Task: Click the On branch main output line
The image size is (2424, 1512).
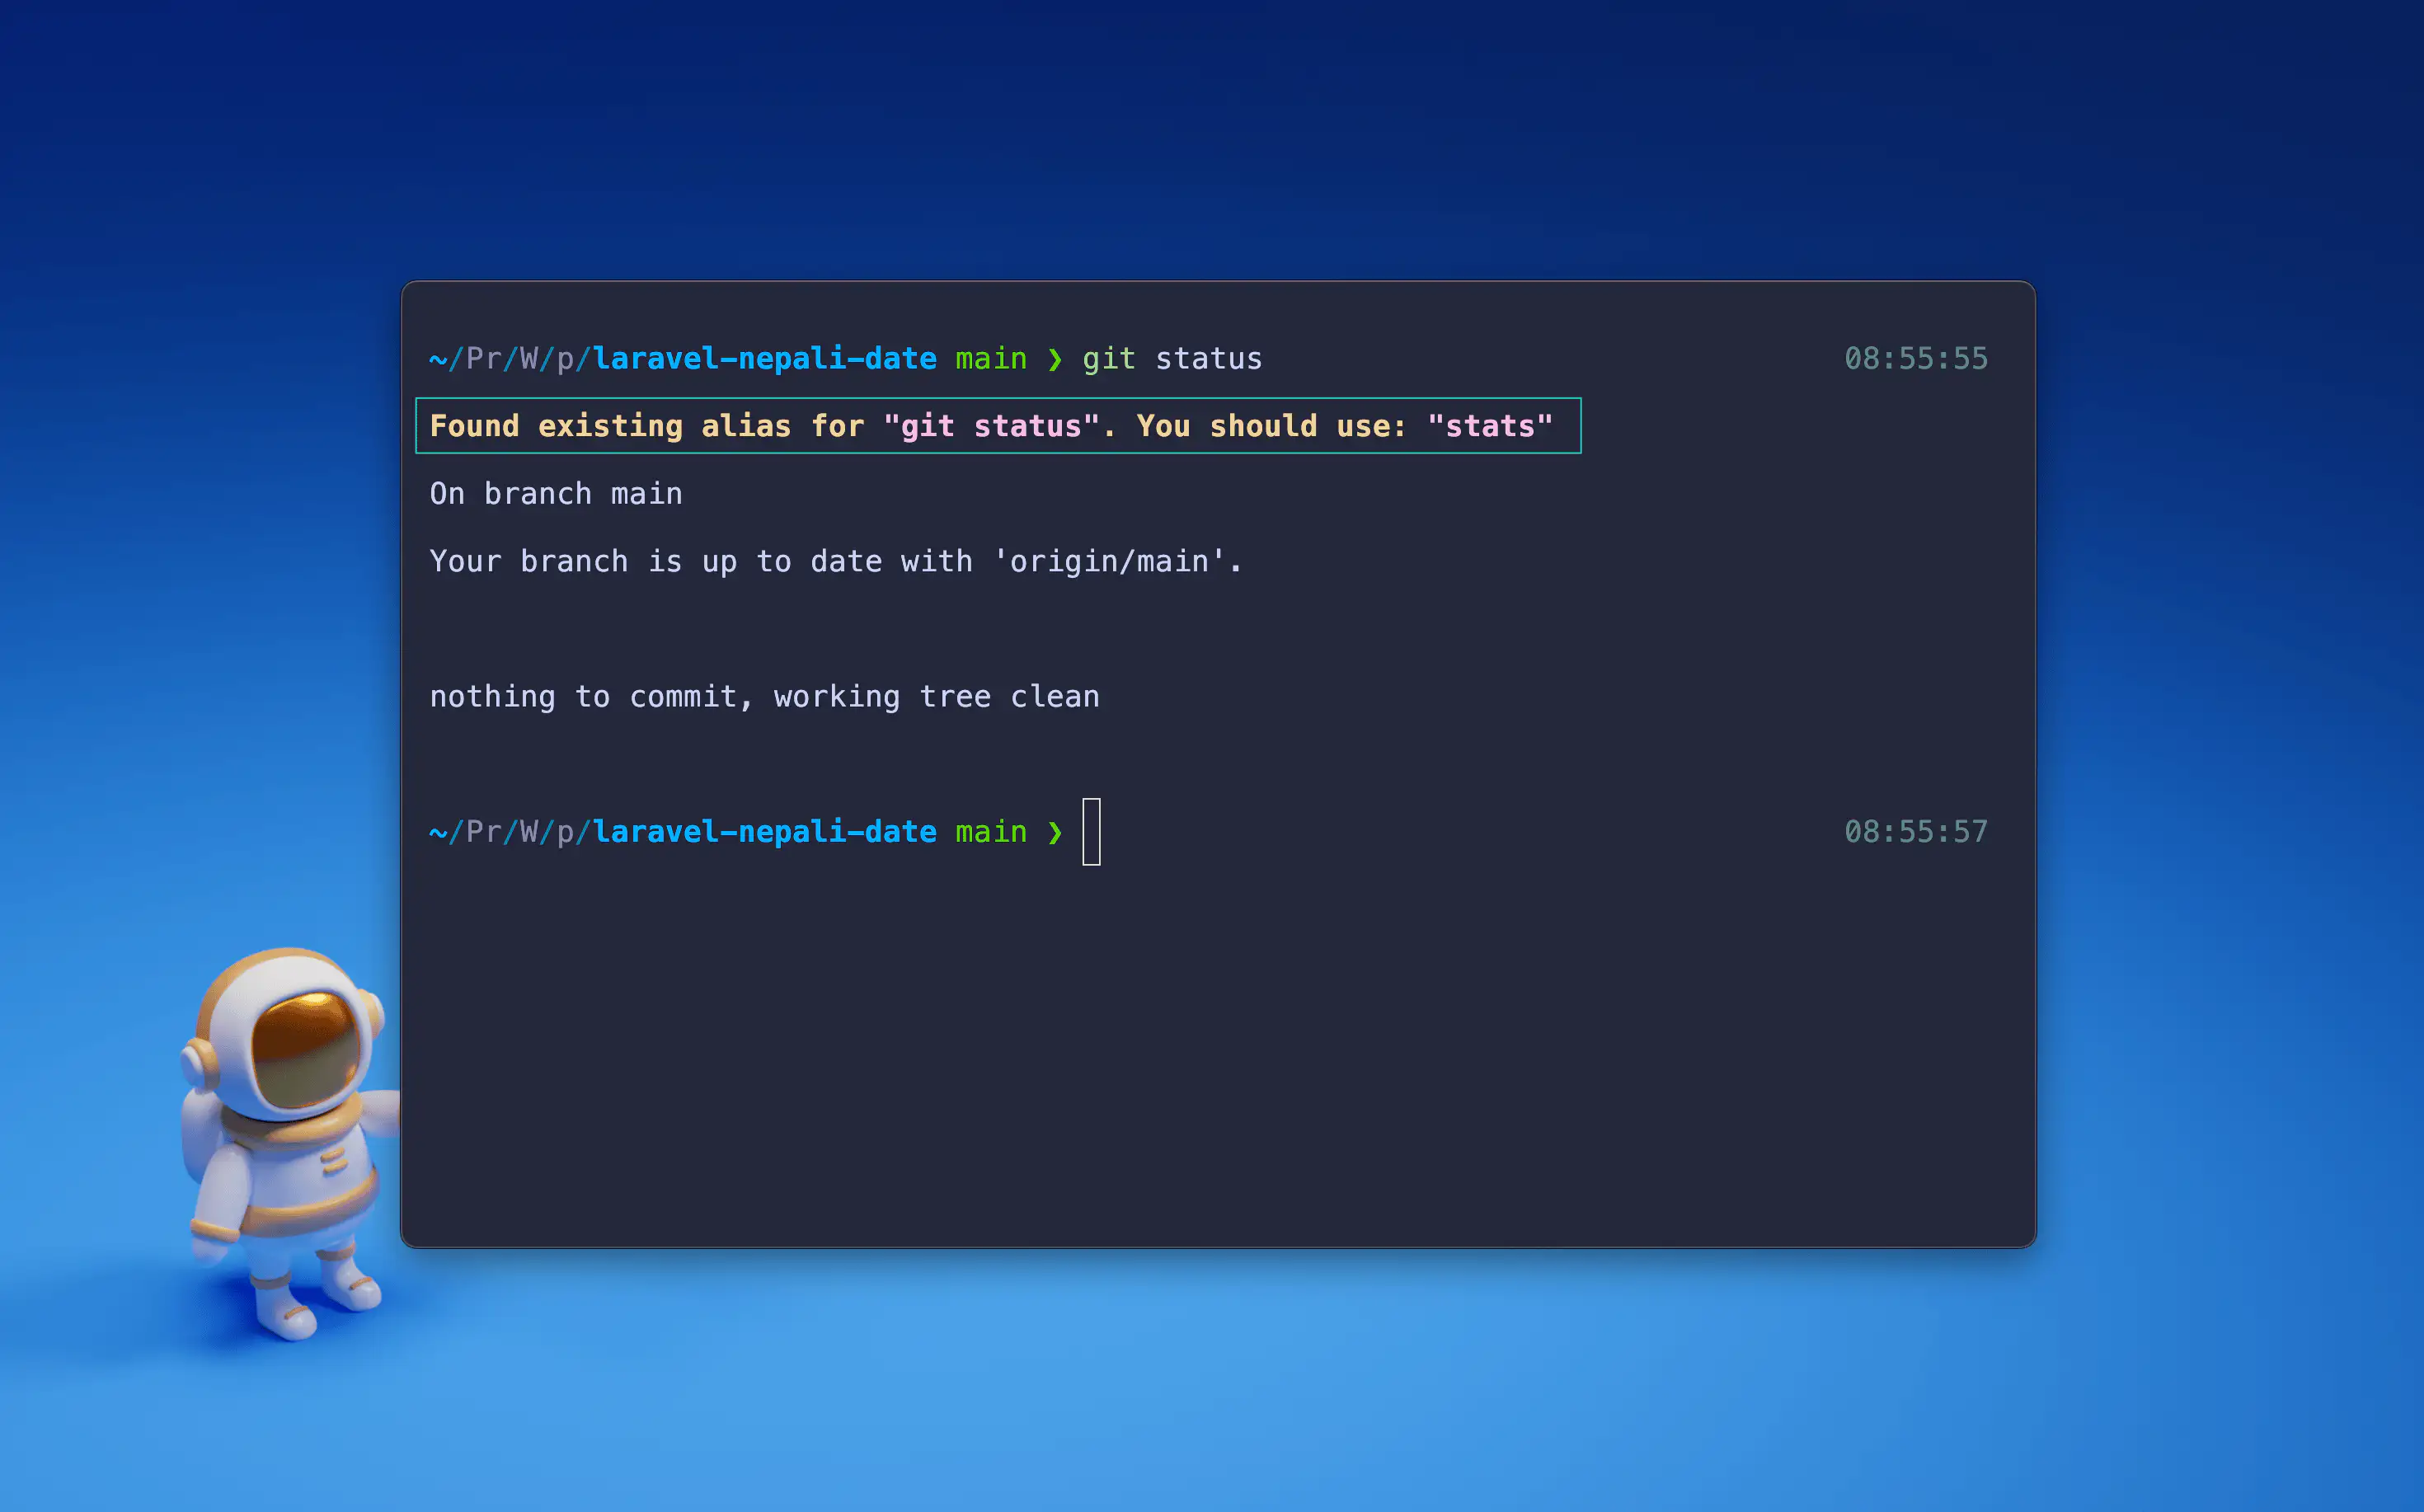Action: (x=555, y=492)
